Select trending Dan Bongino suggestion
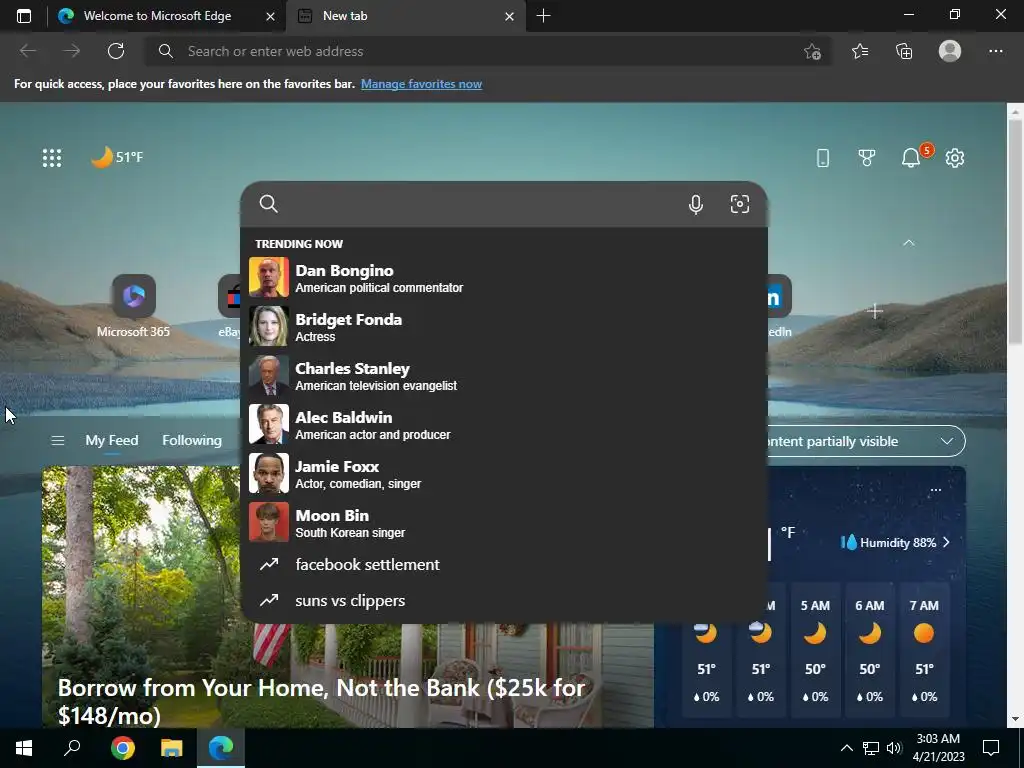Image resolution: width=1024 pixels, height=768 pixels. (504, 278)
